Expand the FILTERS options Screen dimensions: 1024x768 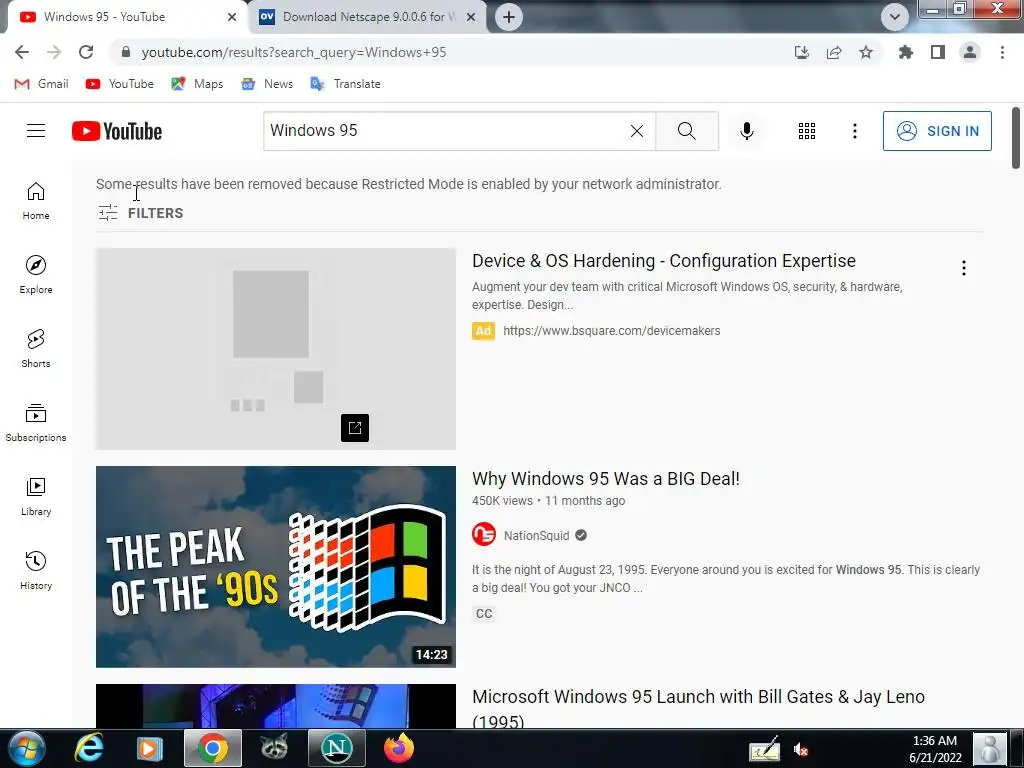point(140,213)
